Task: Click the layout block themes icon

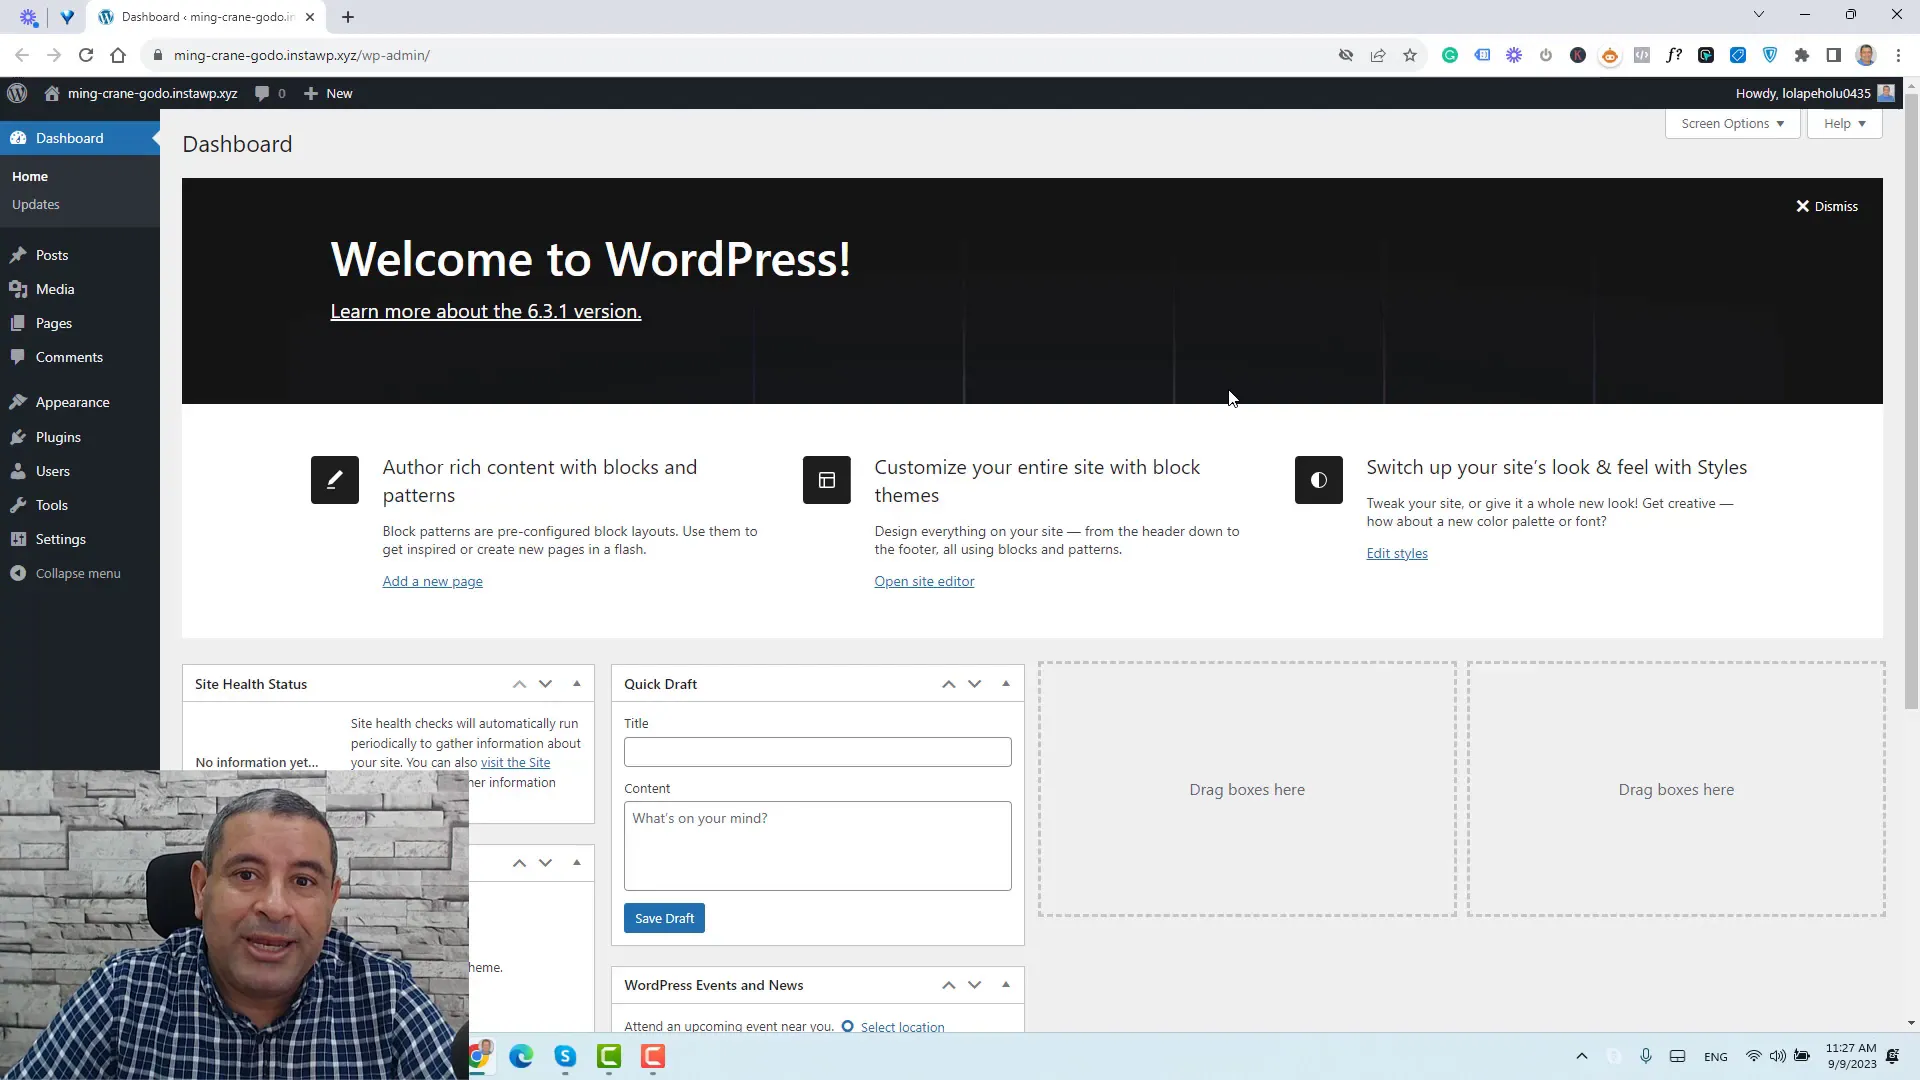Action: 827,480
